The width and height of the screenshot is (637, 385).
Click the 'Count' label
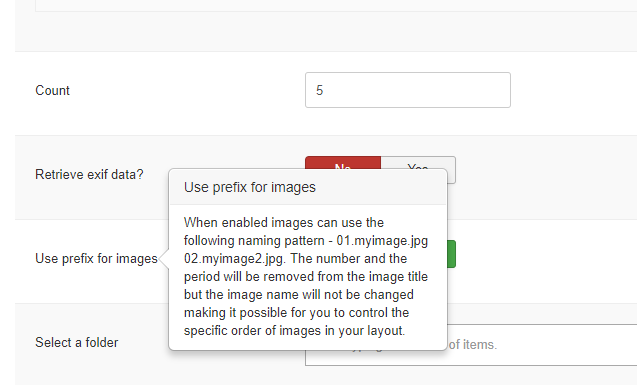52,90
